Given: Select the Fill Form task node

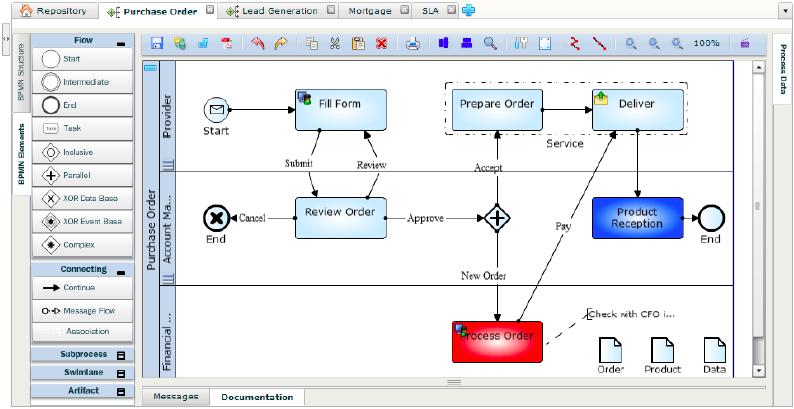Looking at the screenshot, I should [341, 110].
